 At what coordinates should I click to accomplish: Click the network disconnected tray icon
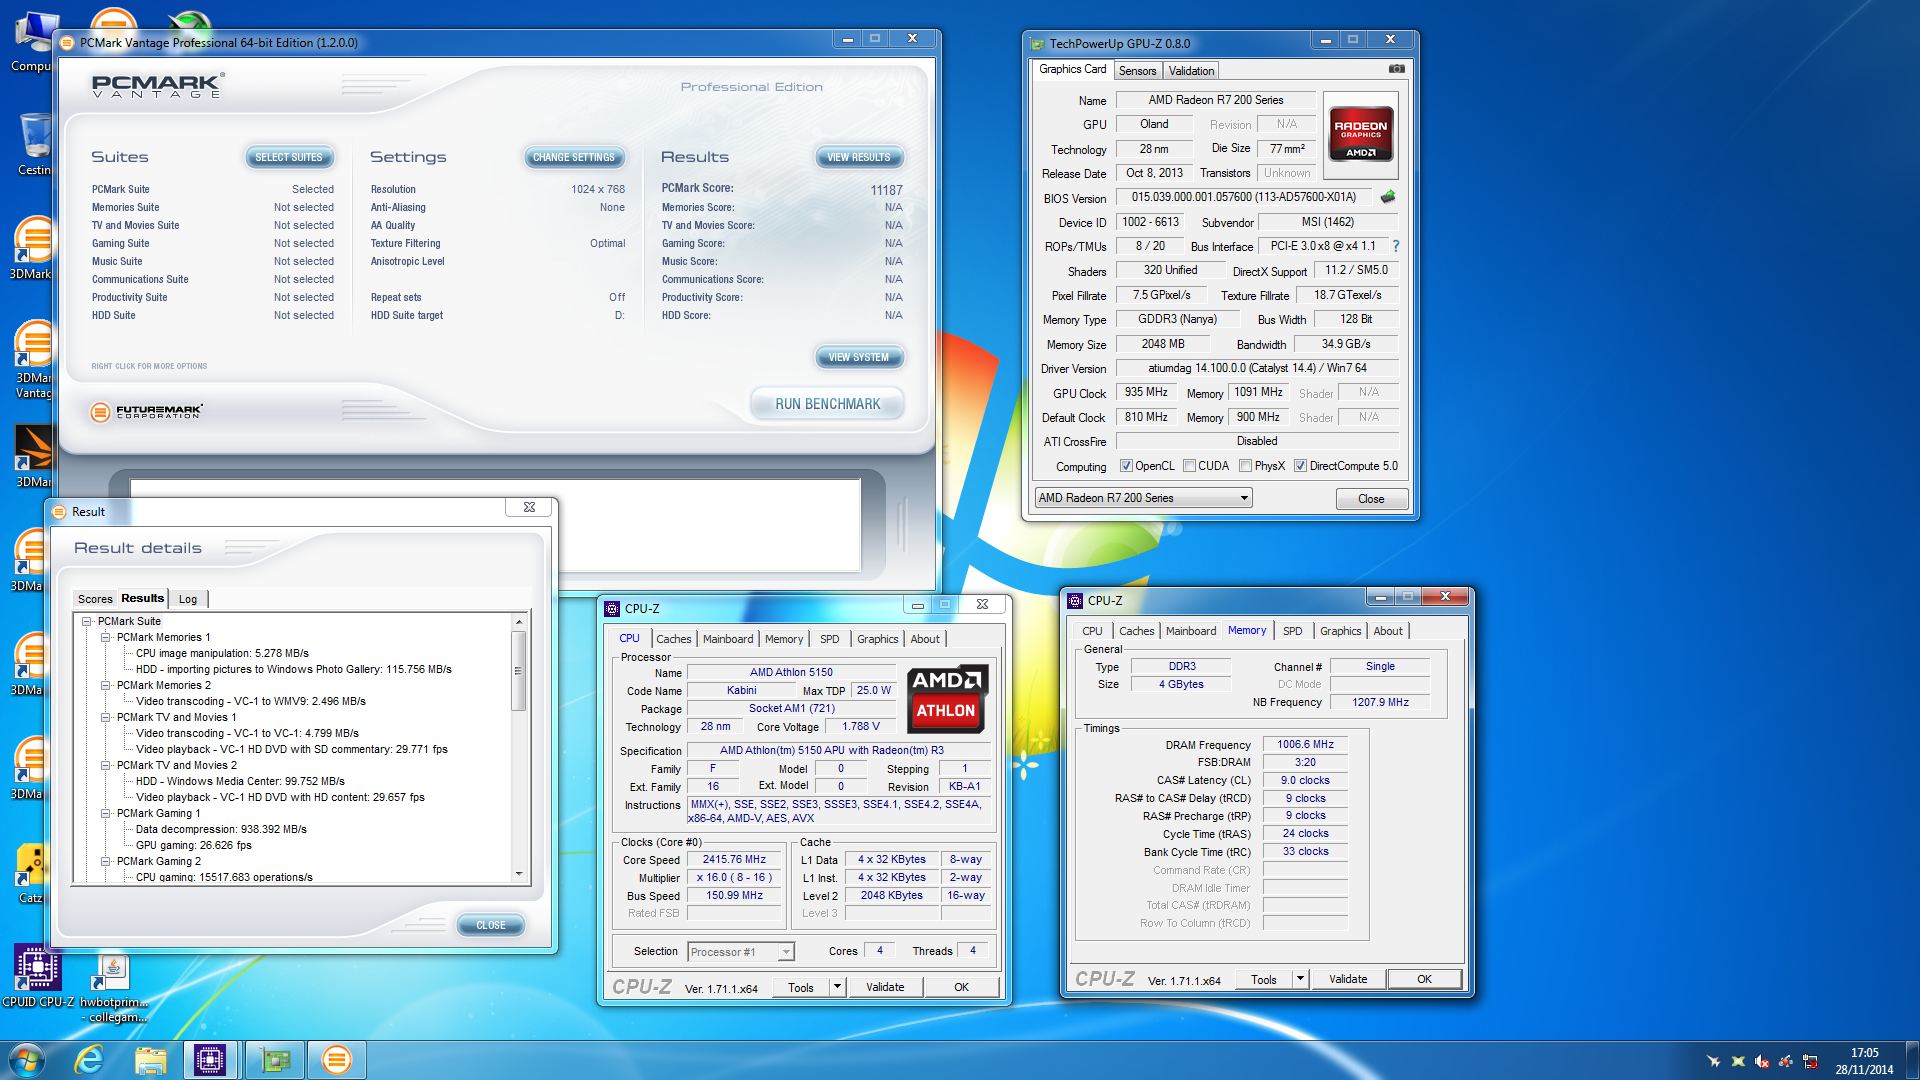click(x=1810, y=1061)
